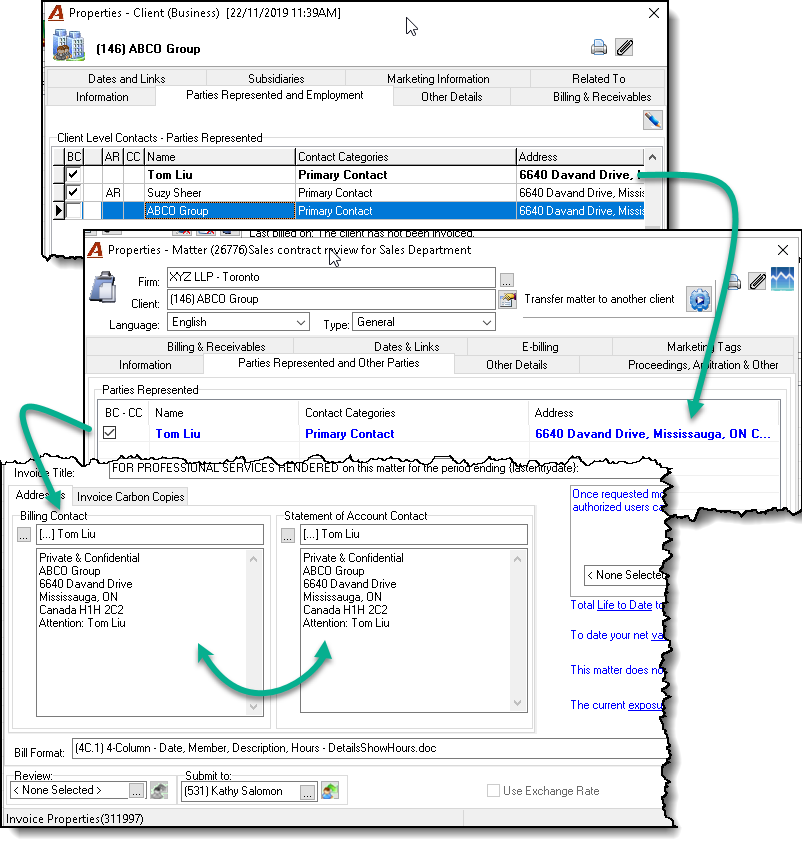Open the Billing & Receivables tab in Client window
802x848 pixels.
(602, 97)
